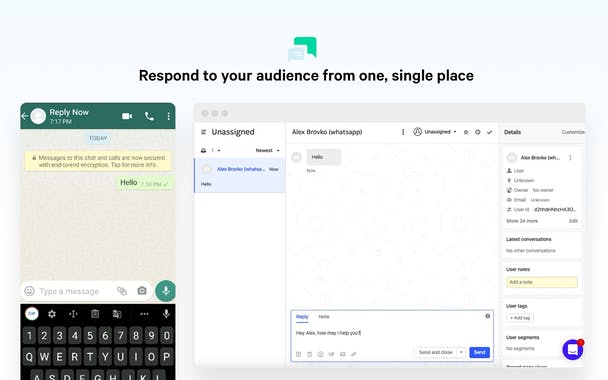Screen dimensions: 608x380
Task: Tap the WhatsApp back arrow
Action: (25, 116)
